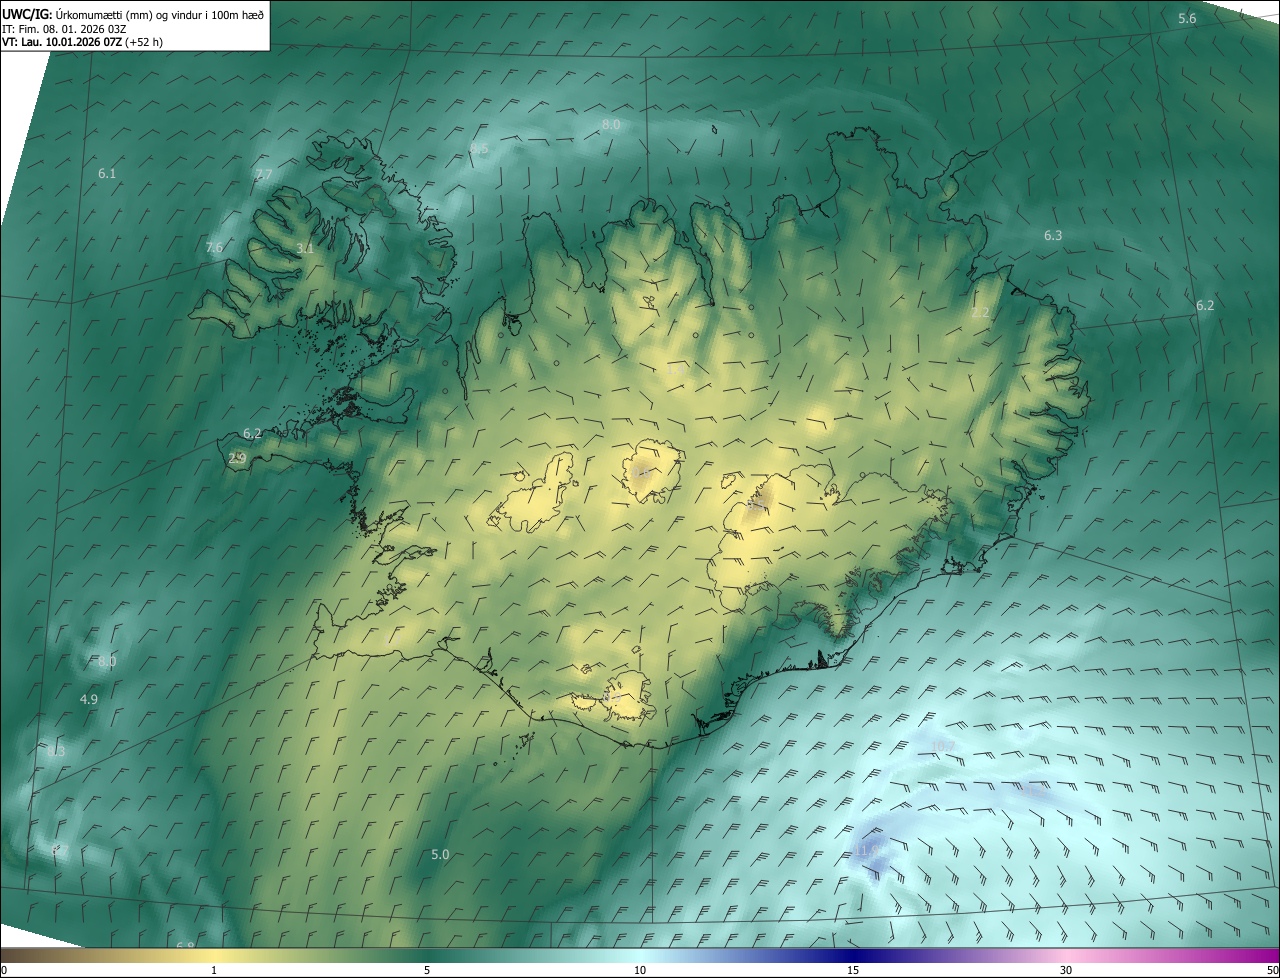Click the 8.0 value beside the 8.5 label

(x=611, y=124)
